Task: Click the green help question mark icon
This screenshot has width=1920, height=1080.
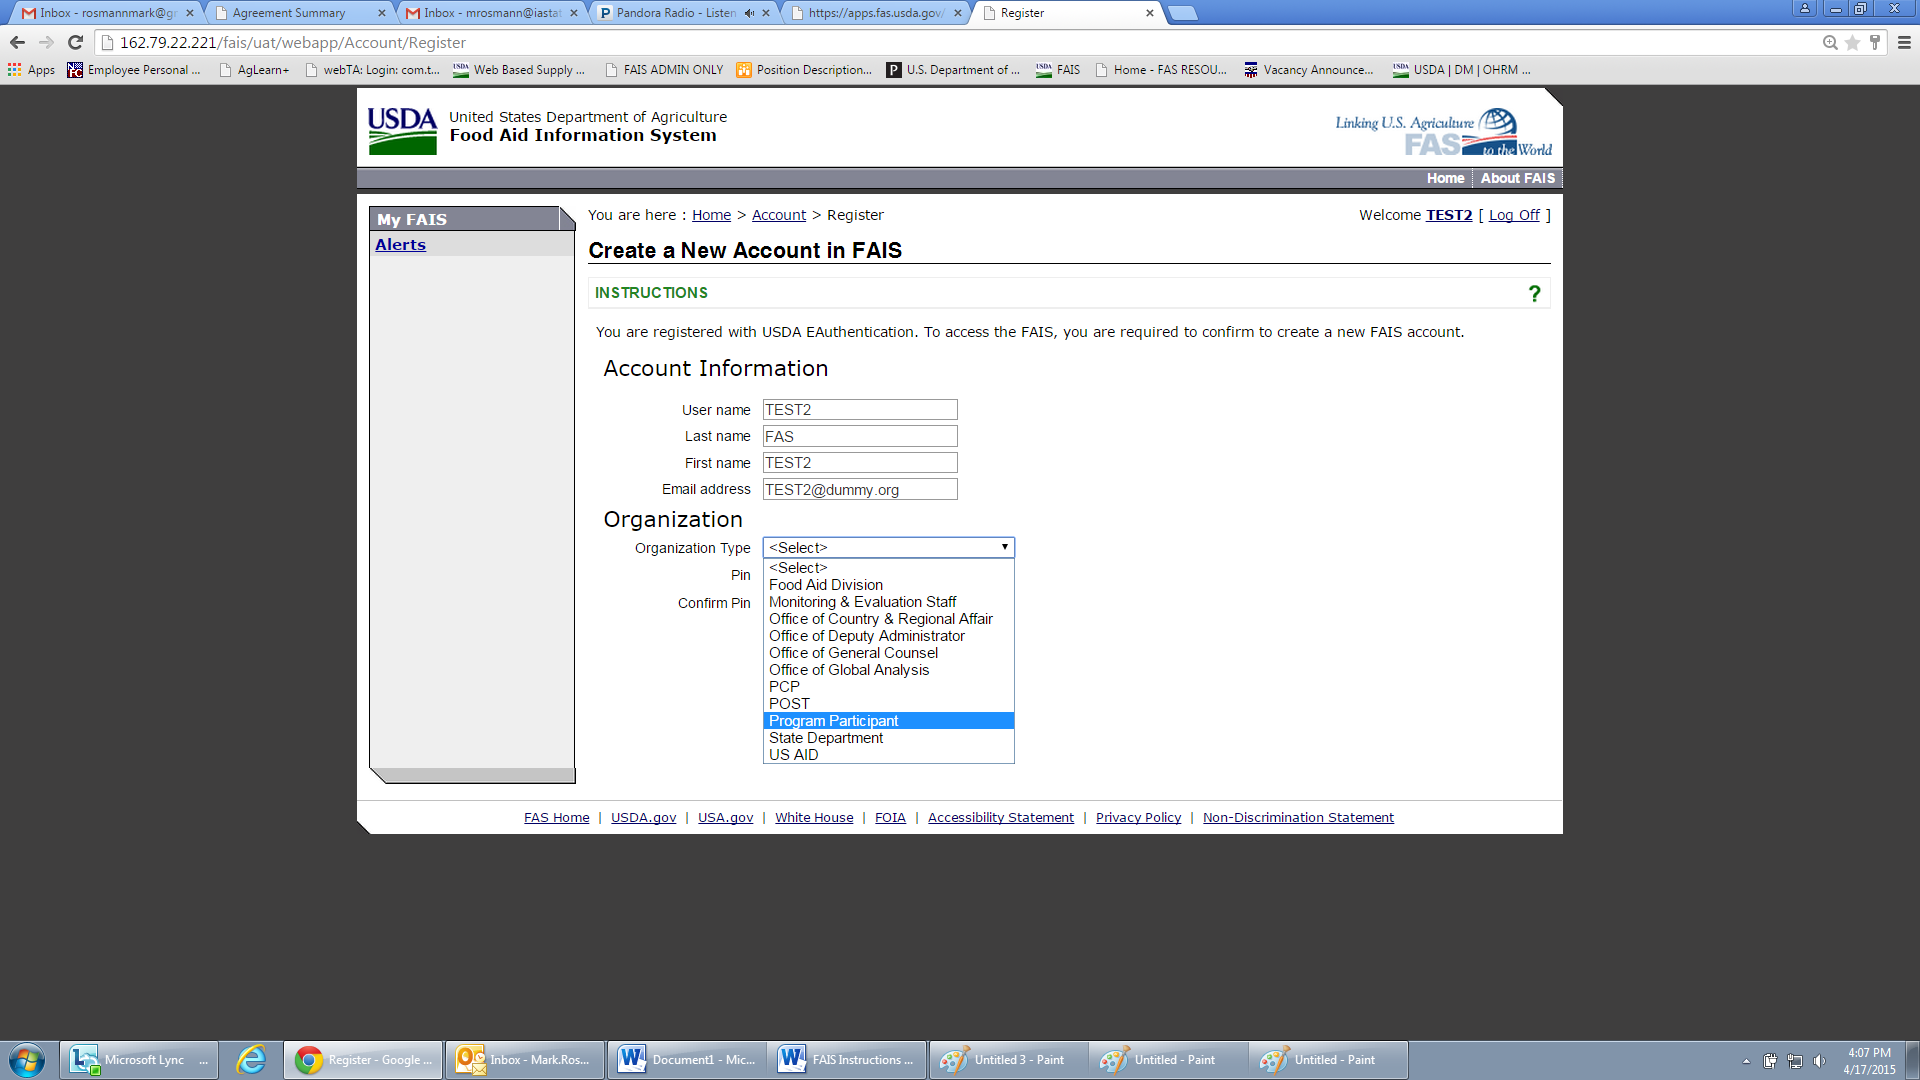Action: tap(1534, 293)
